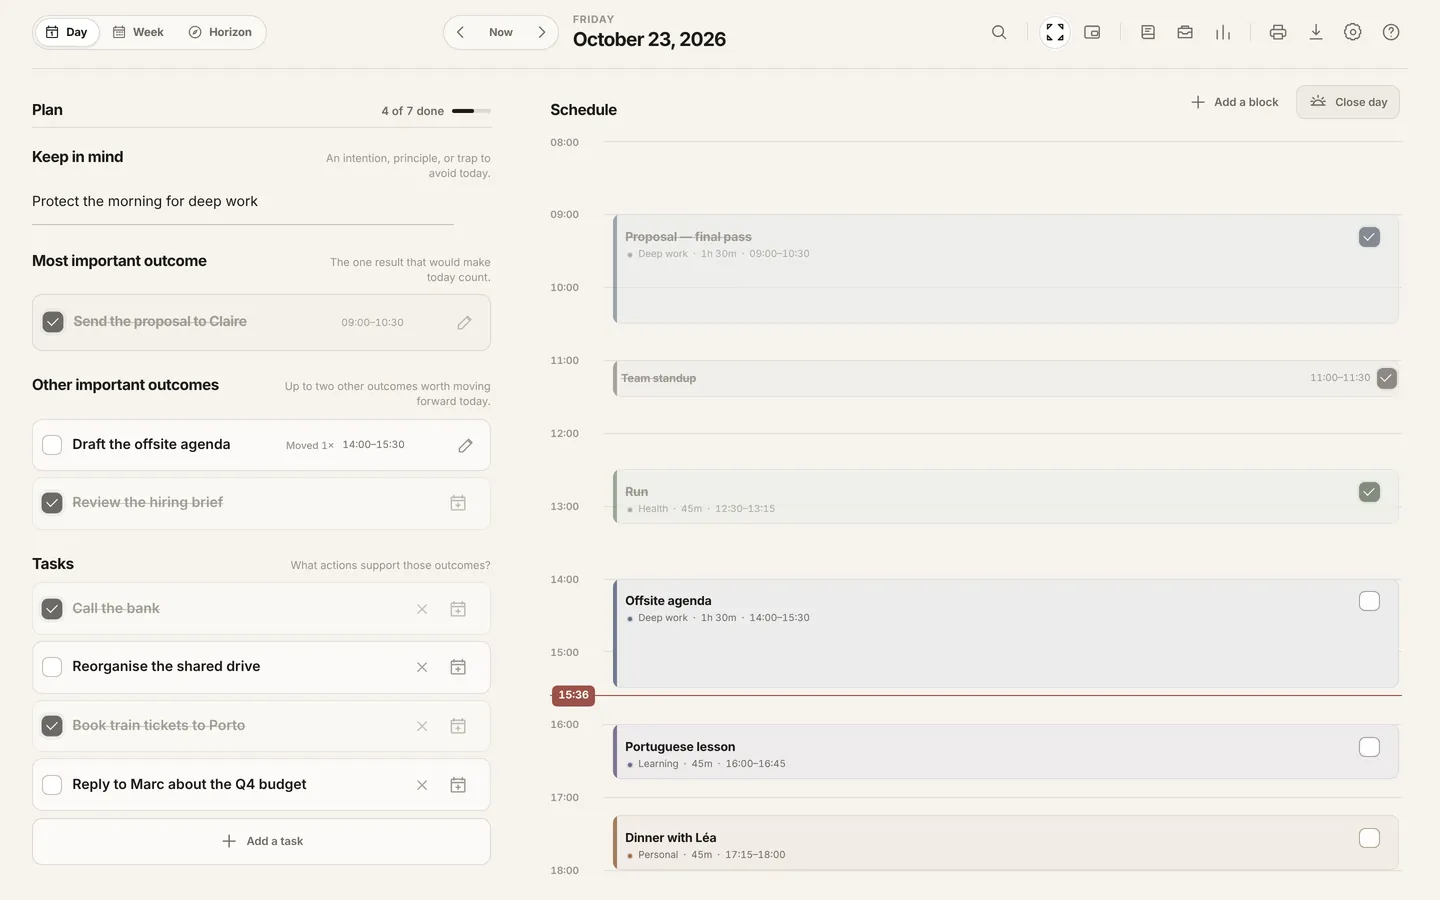This screenshot has width=1440, height=900.
Task: Remove the Call the bank task
Action: [422, 609]
